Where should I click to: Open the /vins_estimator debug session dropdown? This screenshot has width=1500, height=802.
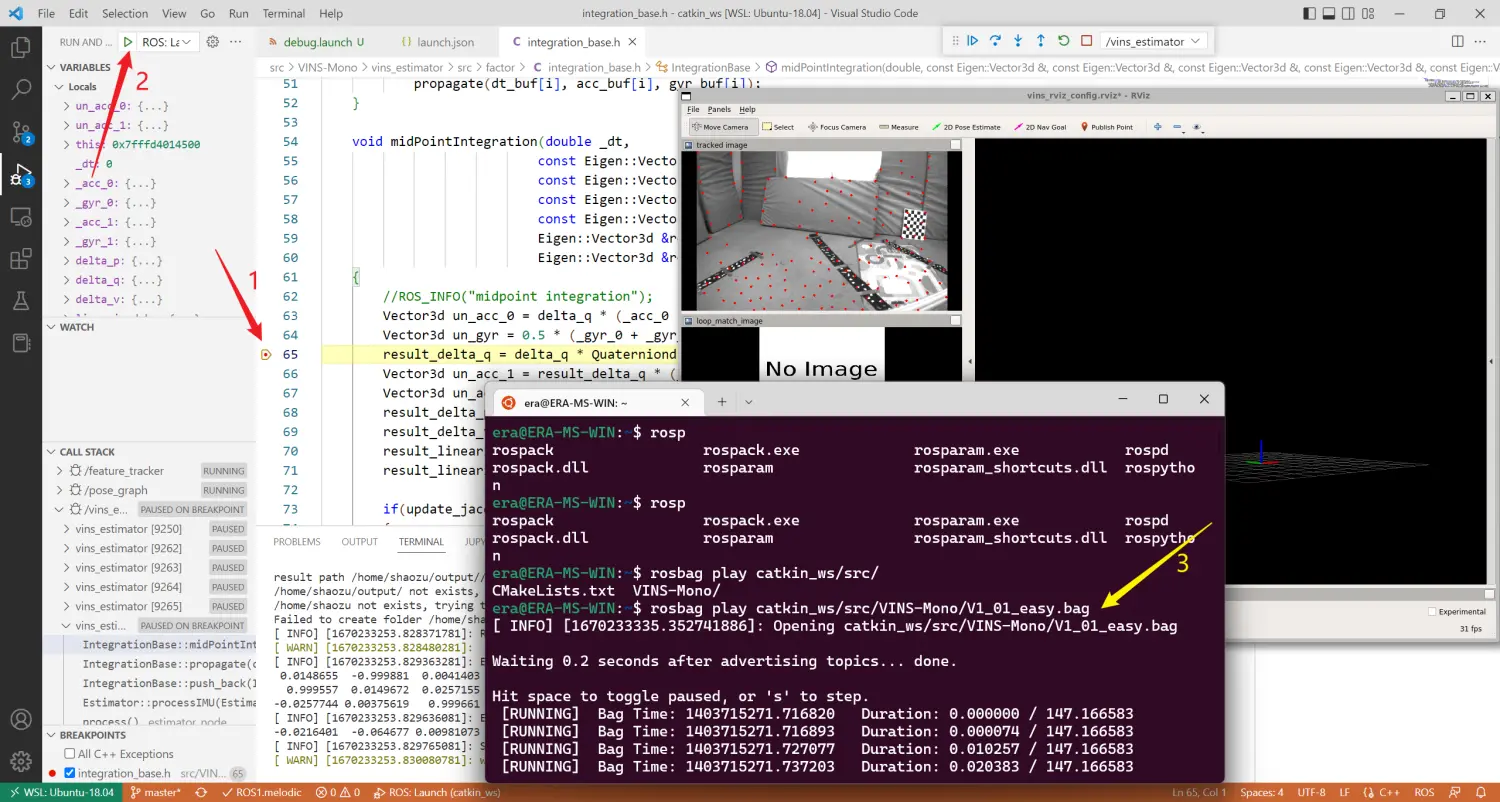1153,41
